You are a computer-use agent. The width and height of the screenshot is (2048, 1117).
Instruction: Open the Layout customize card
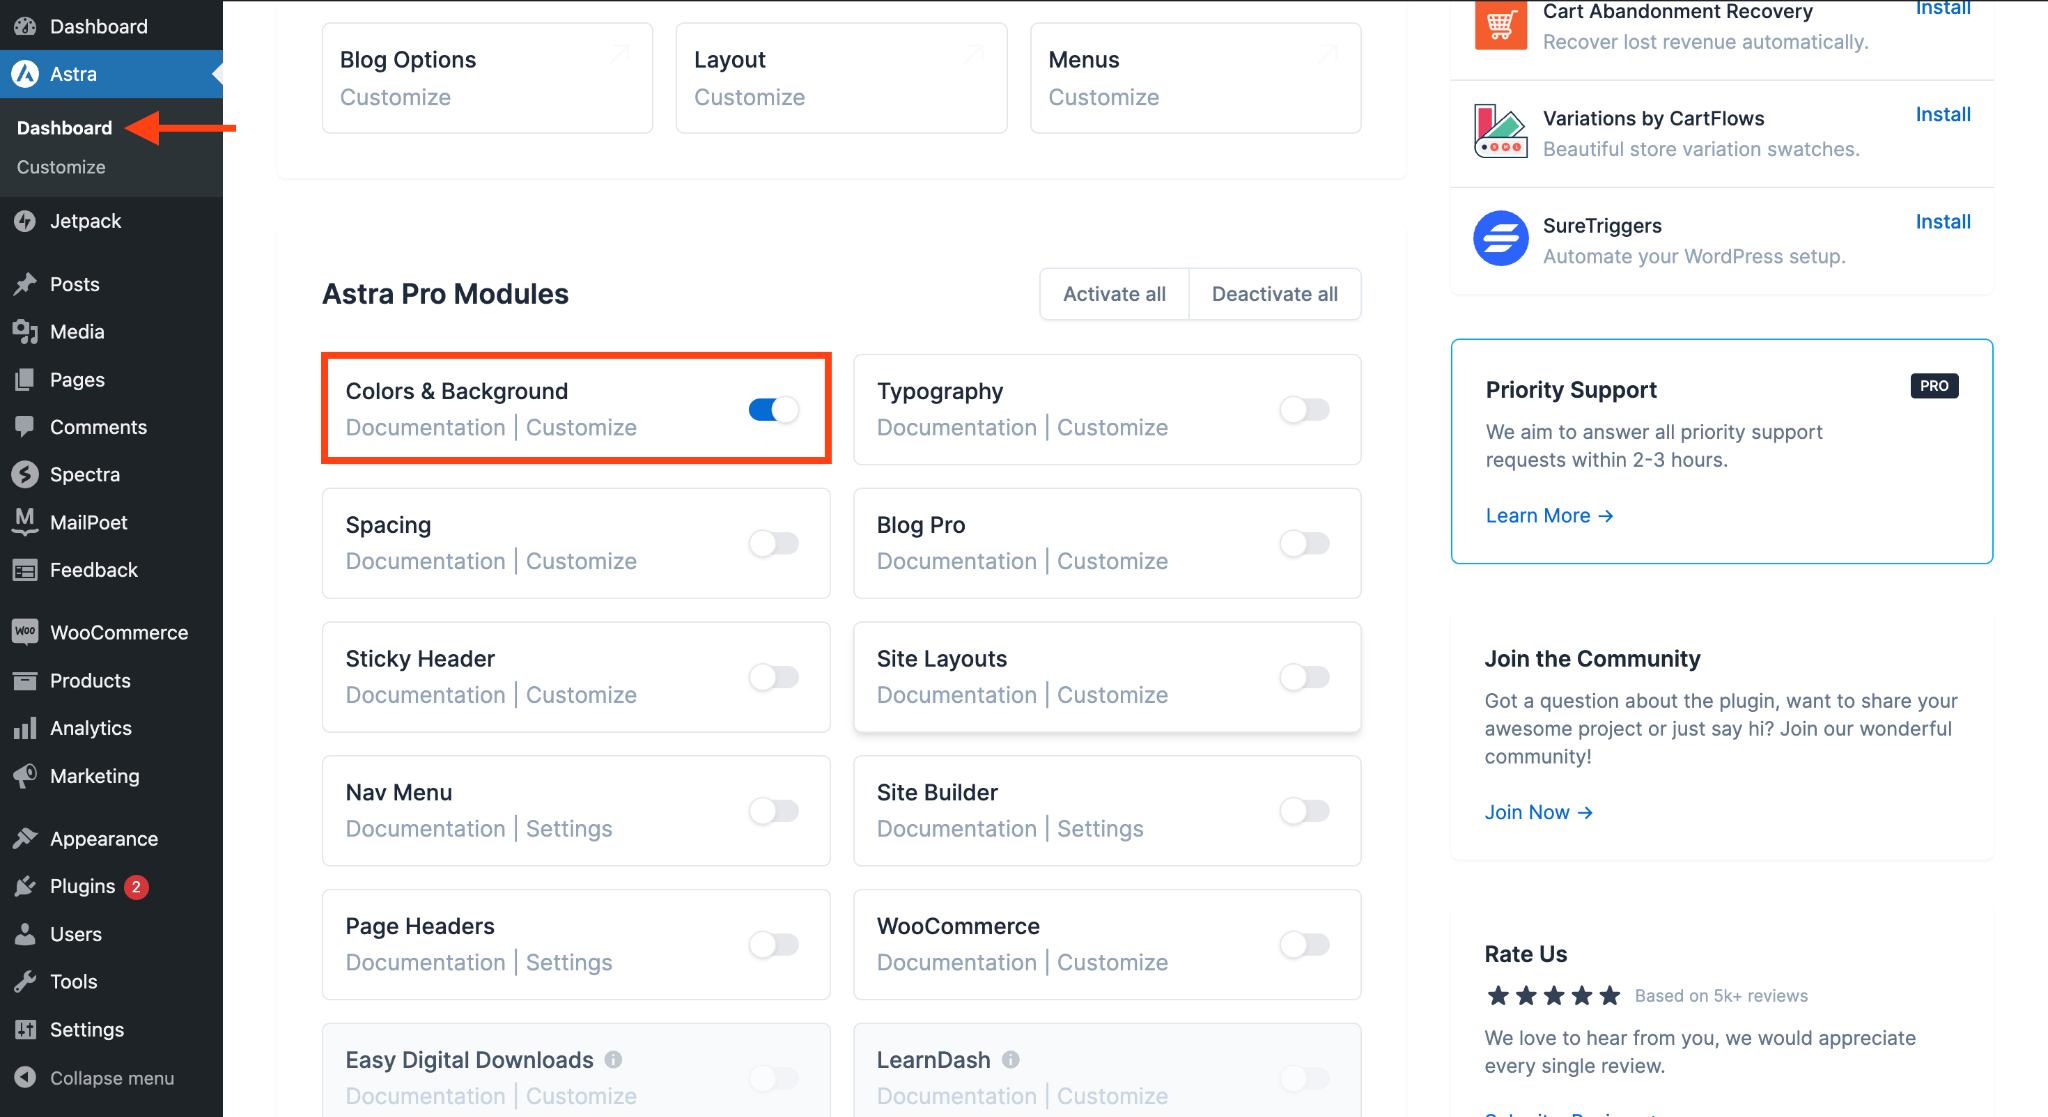pyautogui.click(x=841, y=78)
